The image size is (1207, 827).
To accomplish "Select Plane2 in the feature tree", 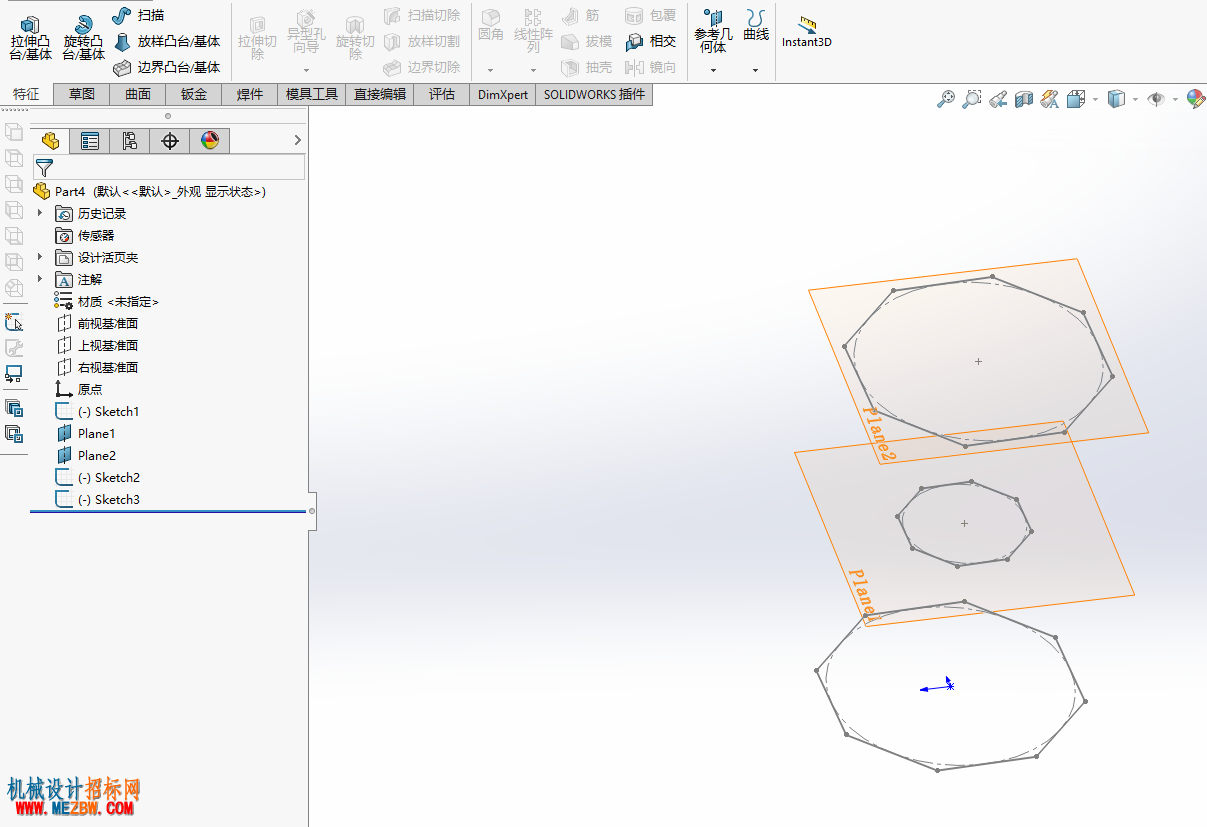I will pyautogui.click(x=86, y=455).
